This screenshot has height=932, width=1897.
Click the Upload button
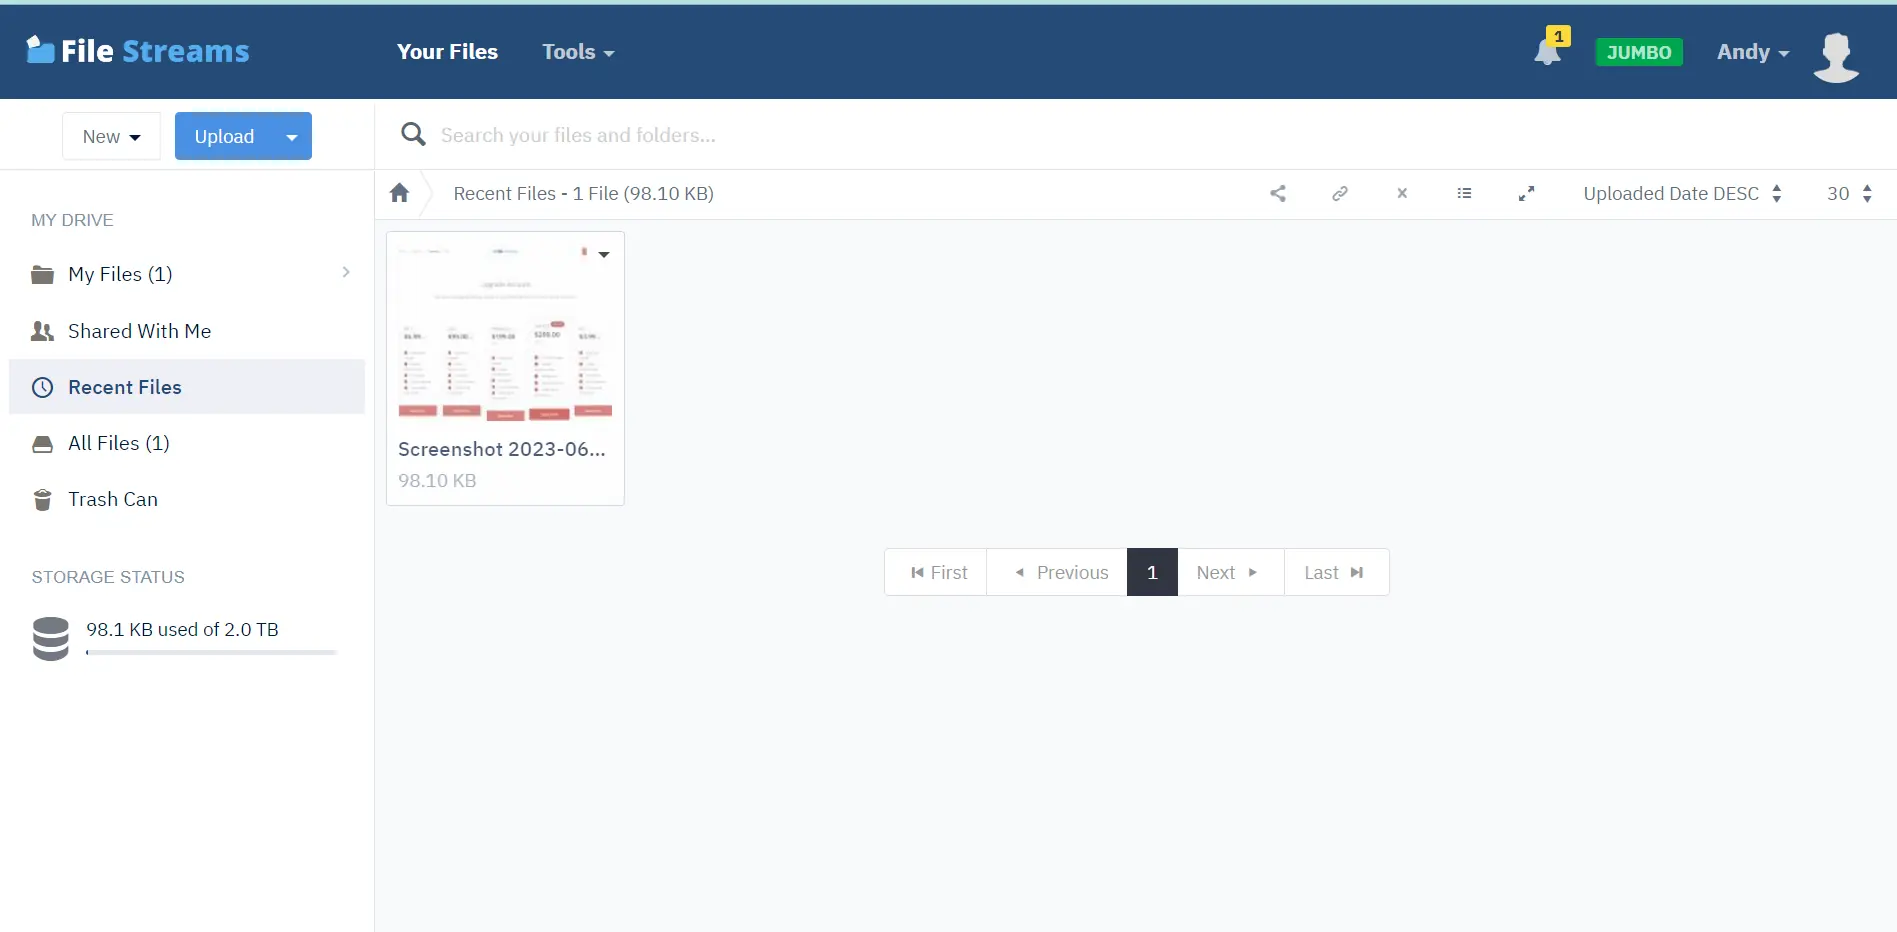224,136
